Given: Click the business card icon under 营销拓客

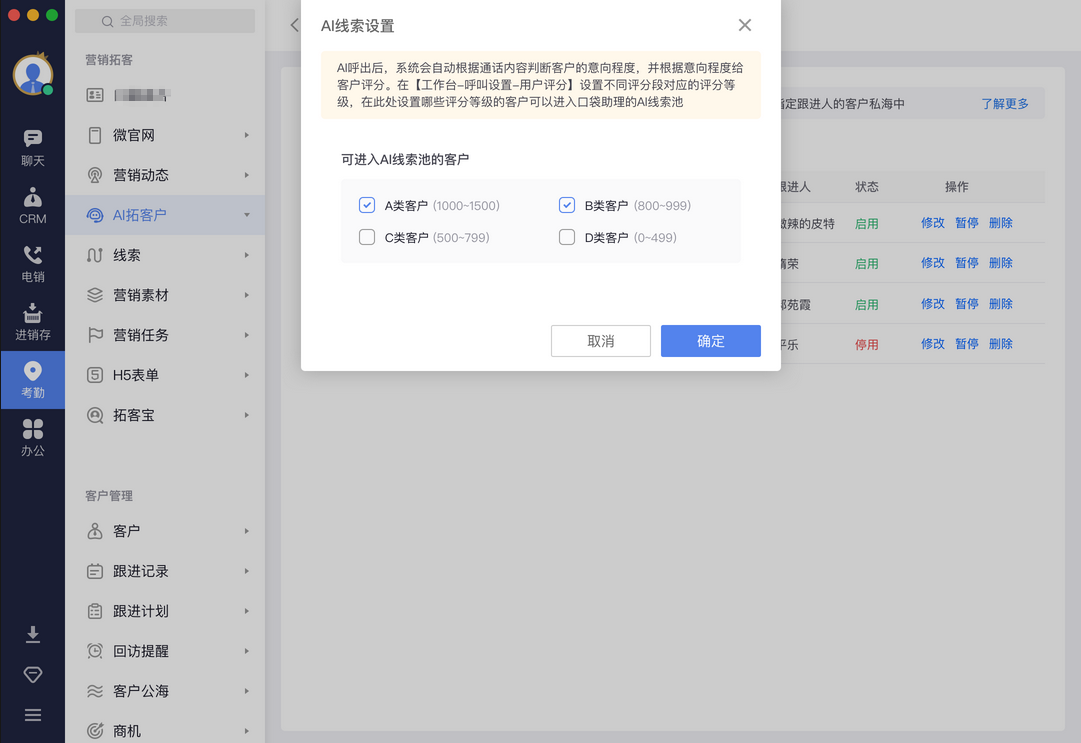Looking at the screenshot, I should point(95,95).
